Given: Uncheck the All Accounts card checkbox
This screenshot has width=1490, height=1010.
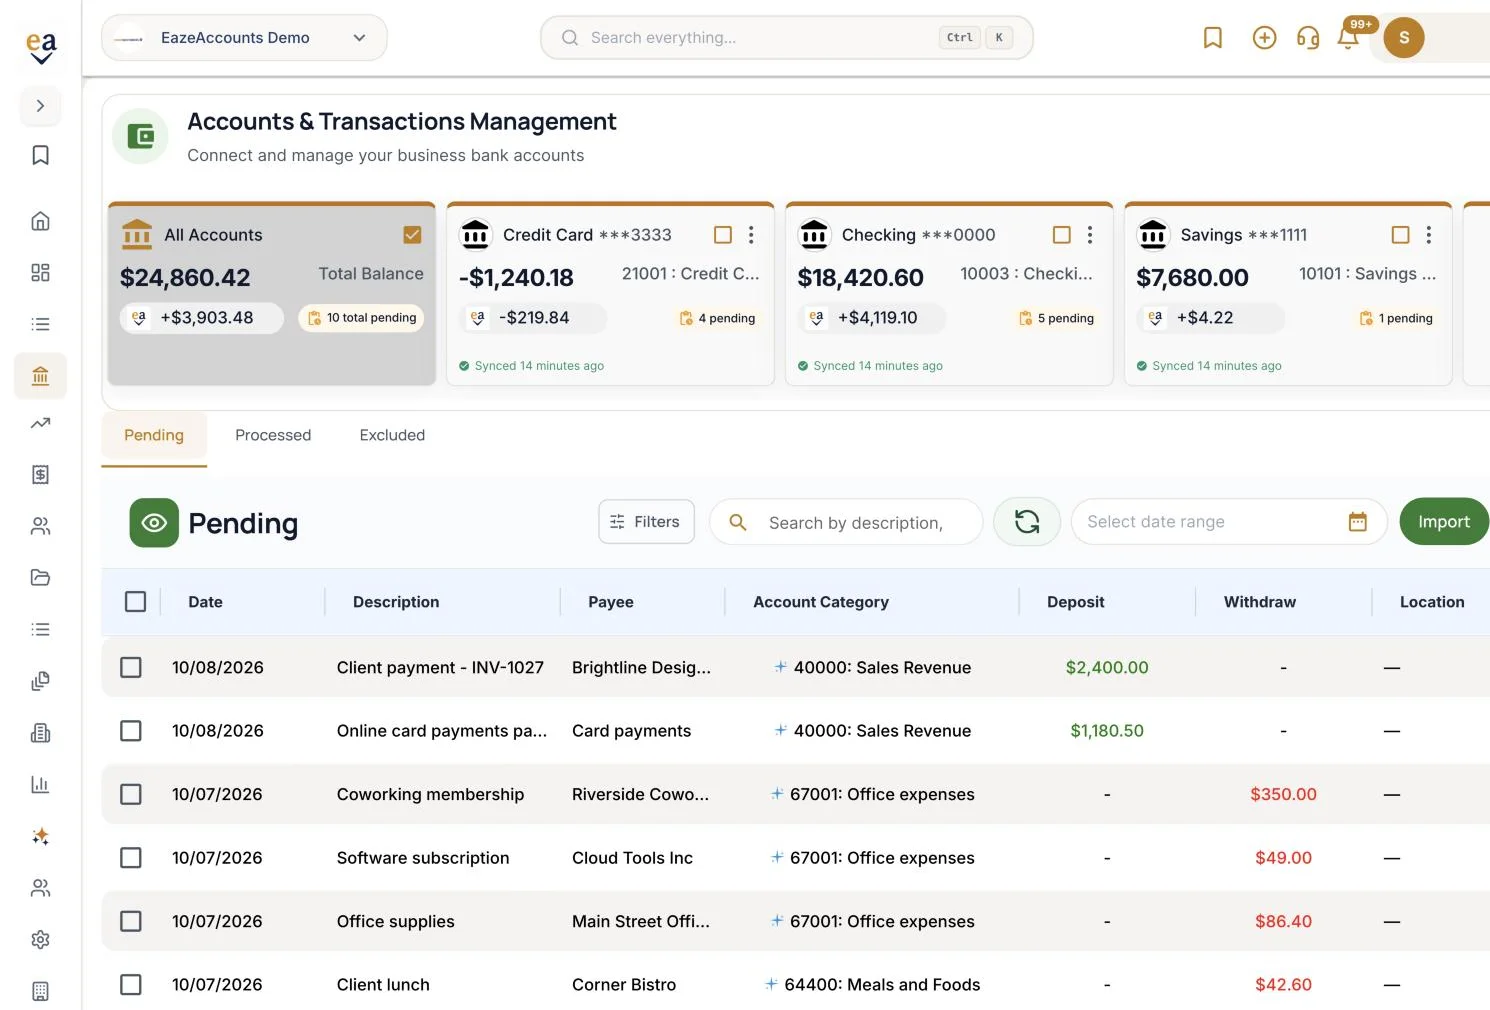Looking at the screenshot, I should 412,235.
